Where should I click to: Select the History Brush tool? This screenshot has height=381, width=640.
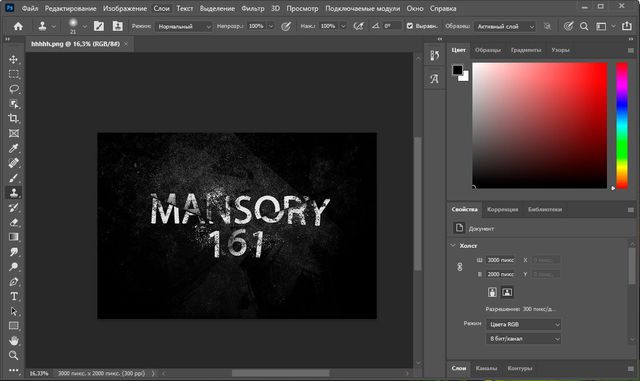pos(13,207)
